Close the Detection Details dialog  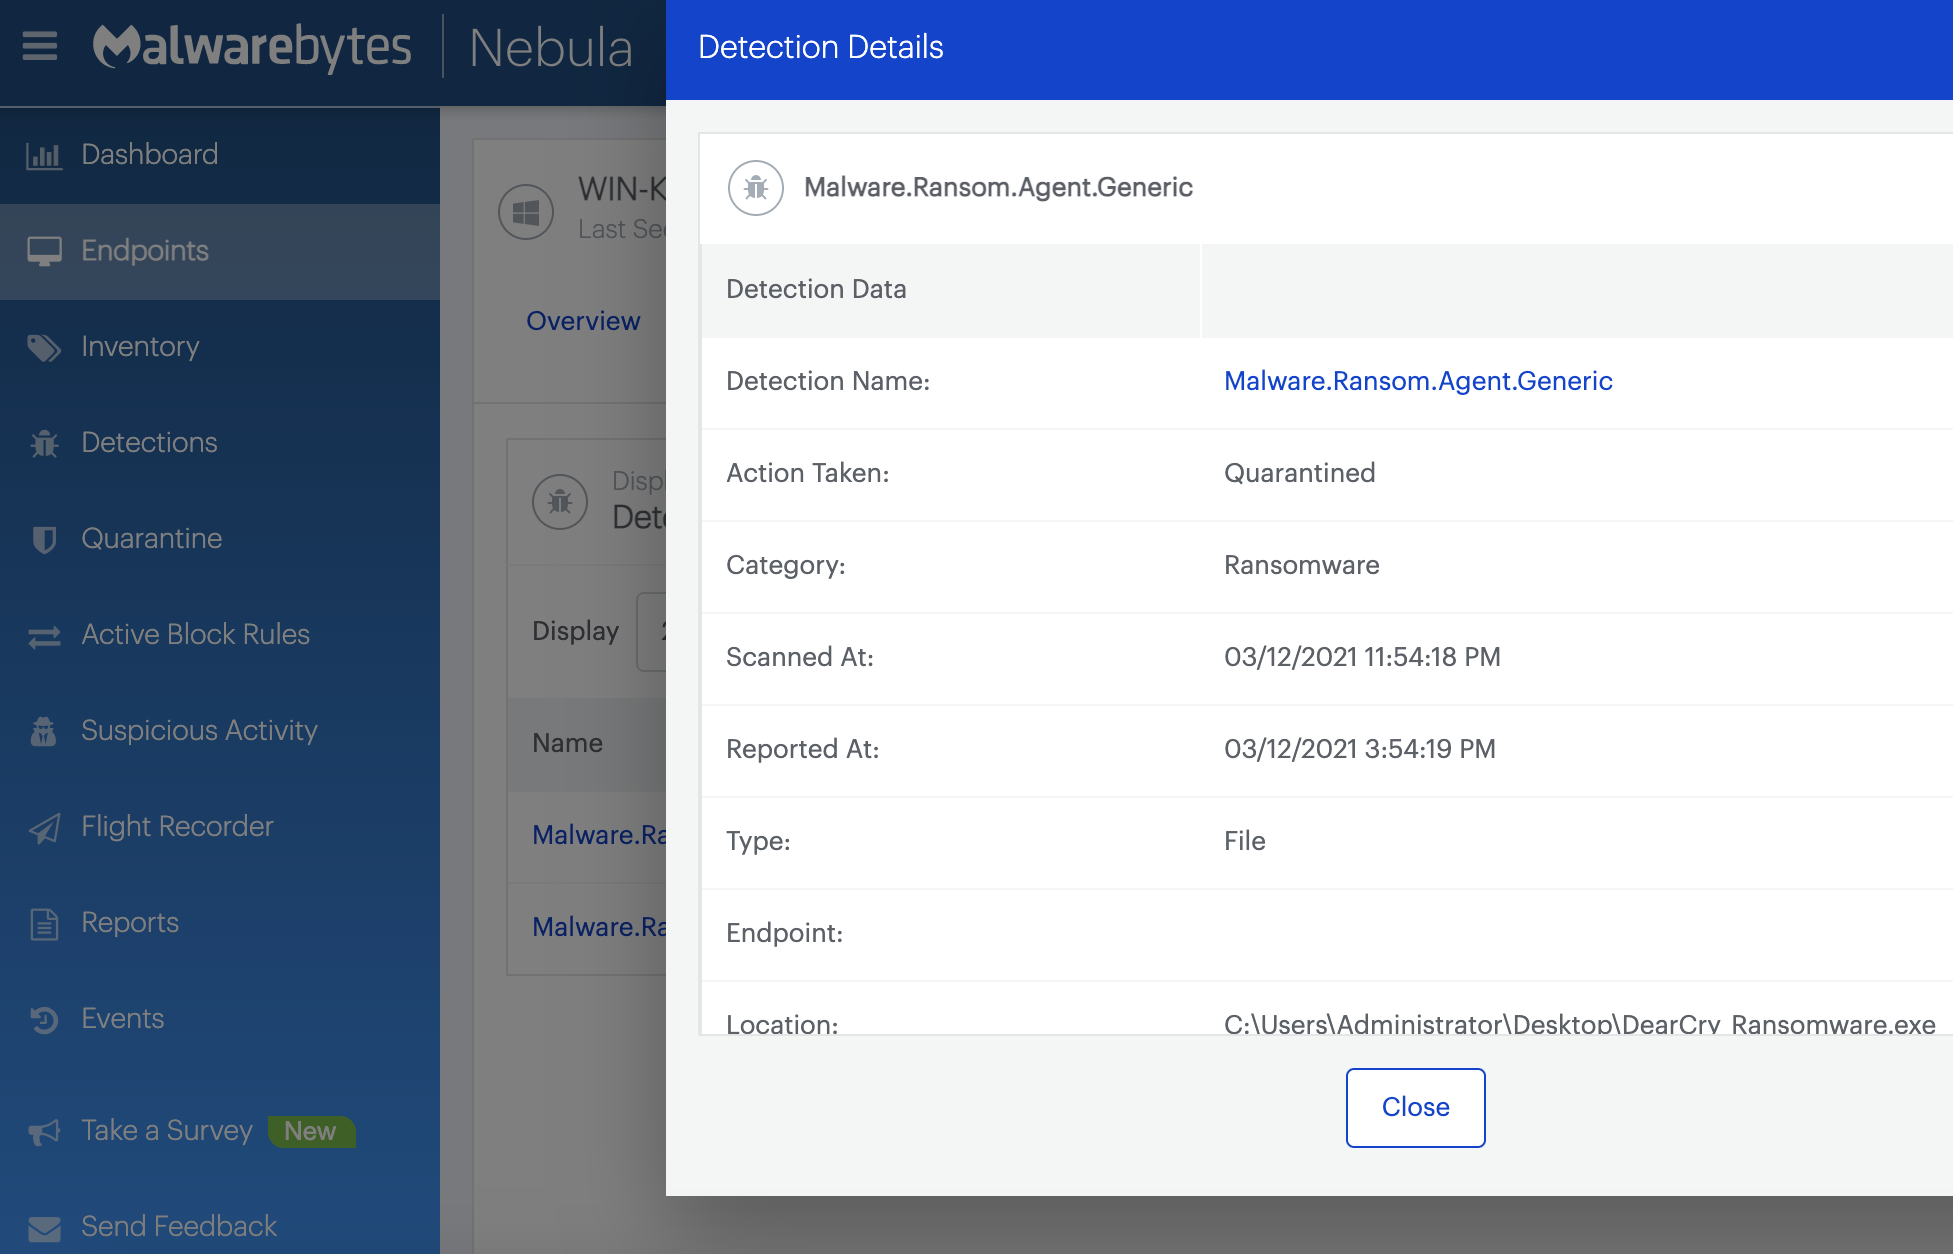point(1415,1108)
